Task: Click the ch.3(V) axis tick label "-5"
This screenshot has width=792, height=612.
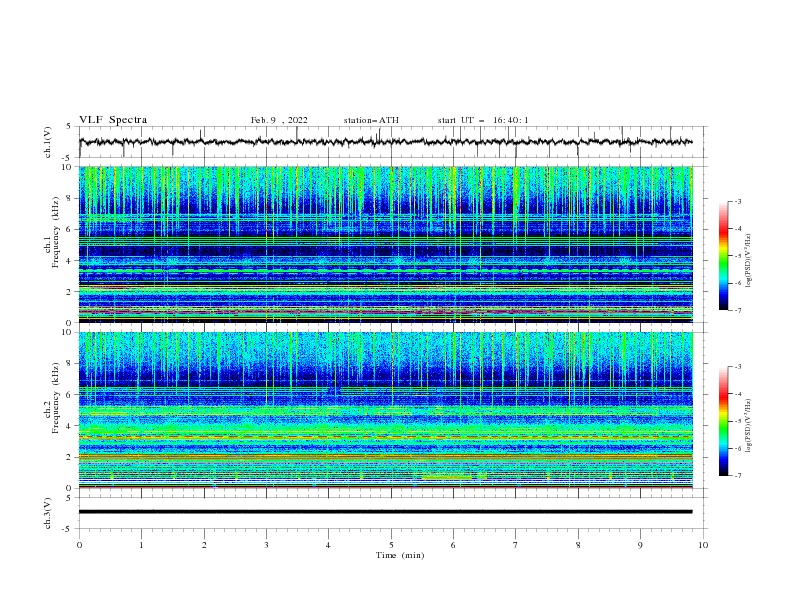Action: (x=68, y=529)
